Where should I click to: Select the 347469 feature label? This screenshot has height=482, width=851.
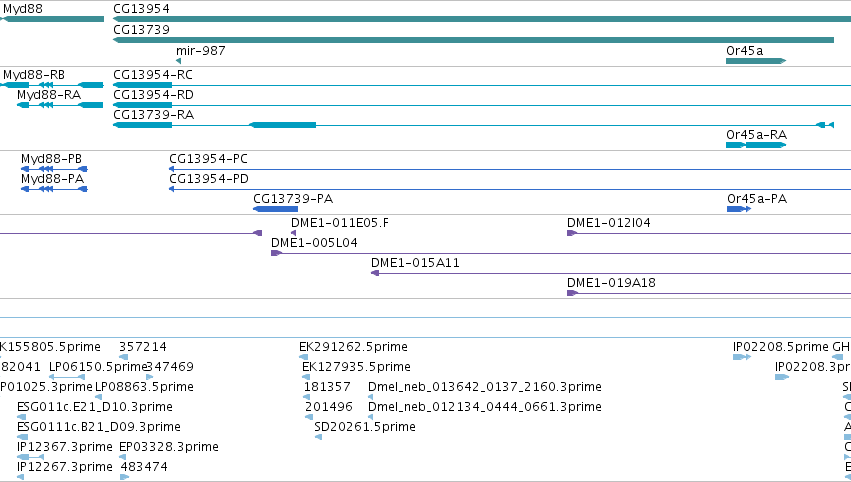pyautogui.click(x=170, y=366)
